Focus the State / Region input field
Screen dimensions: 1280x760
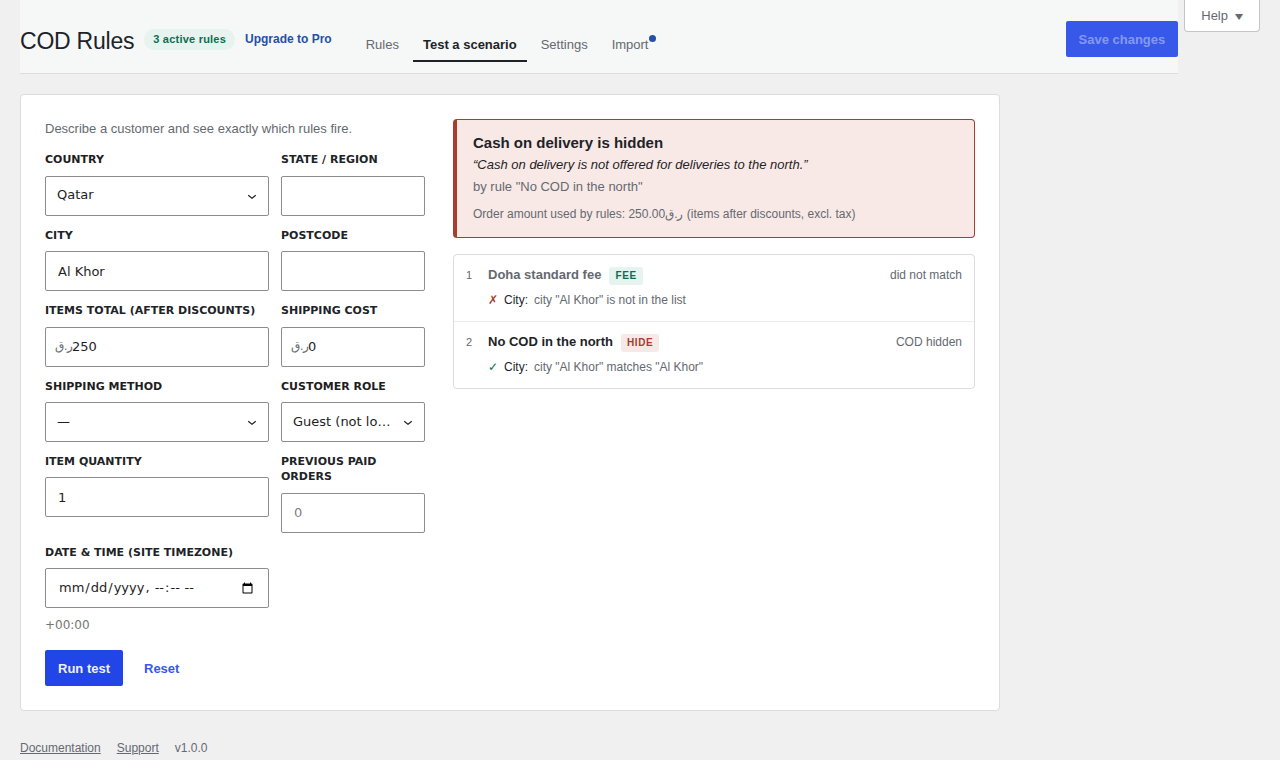point(353,196)
